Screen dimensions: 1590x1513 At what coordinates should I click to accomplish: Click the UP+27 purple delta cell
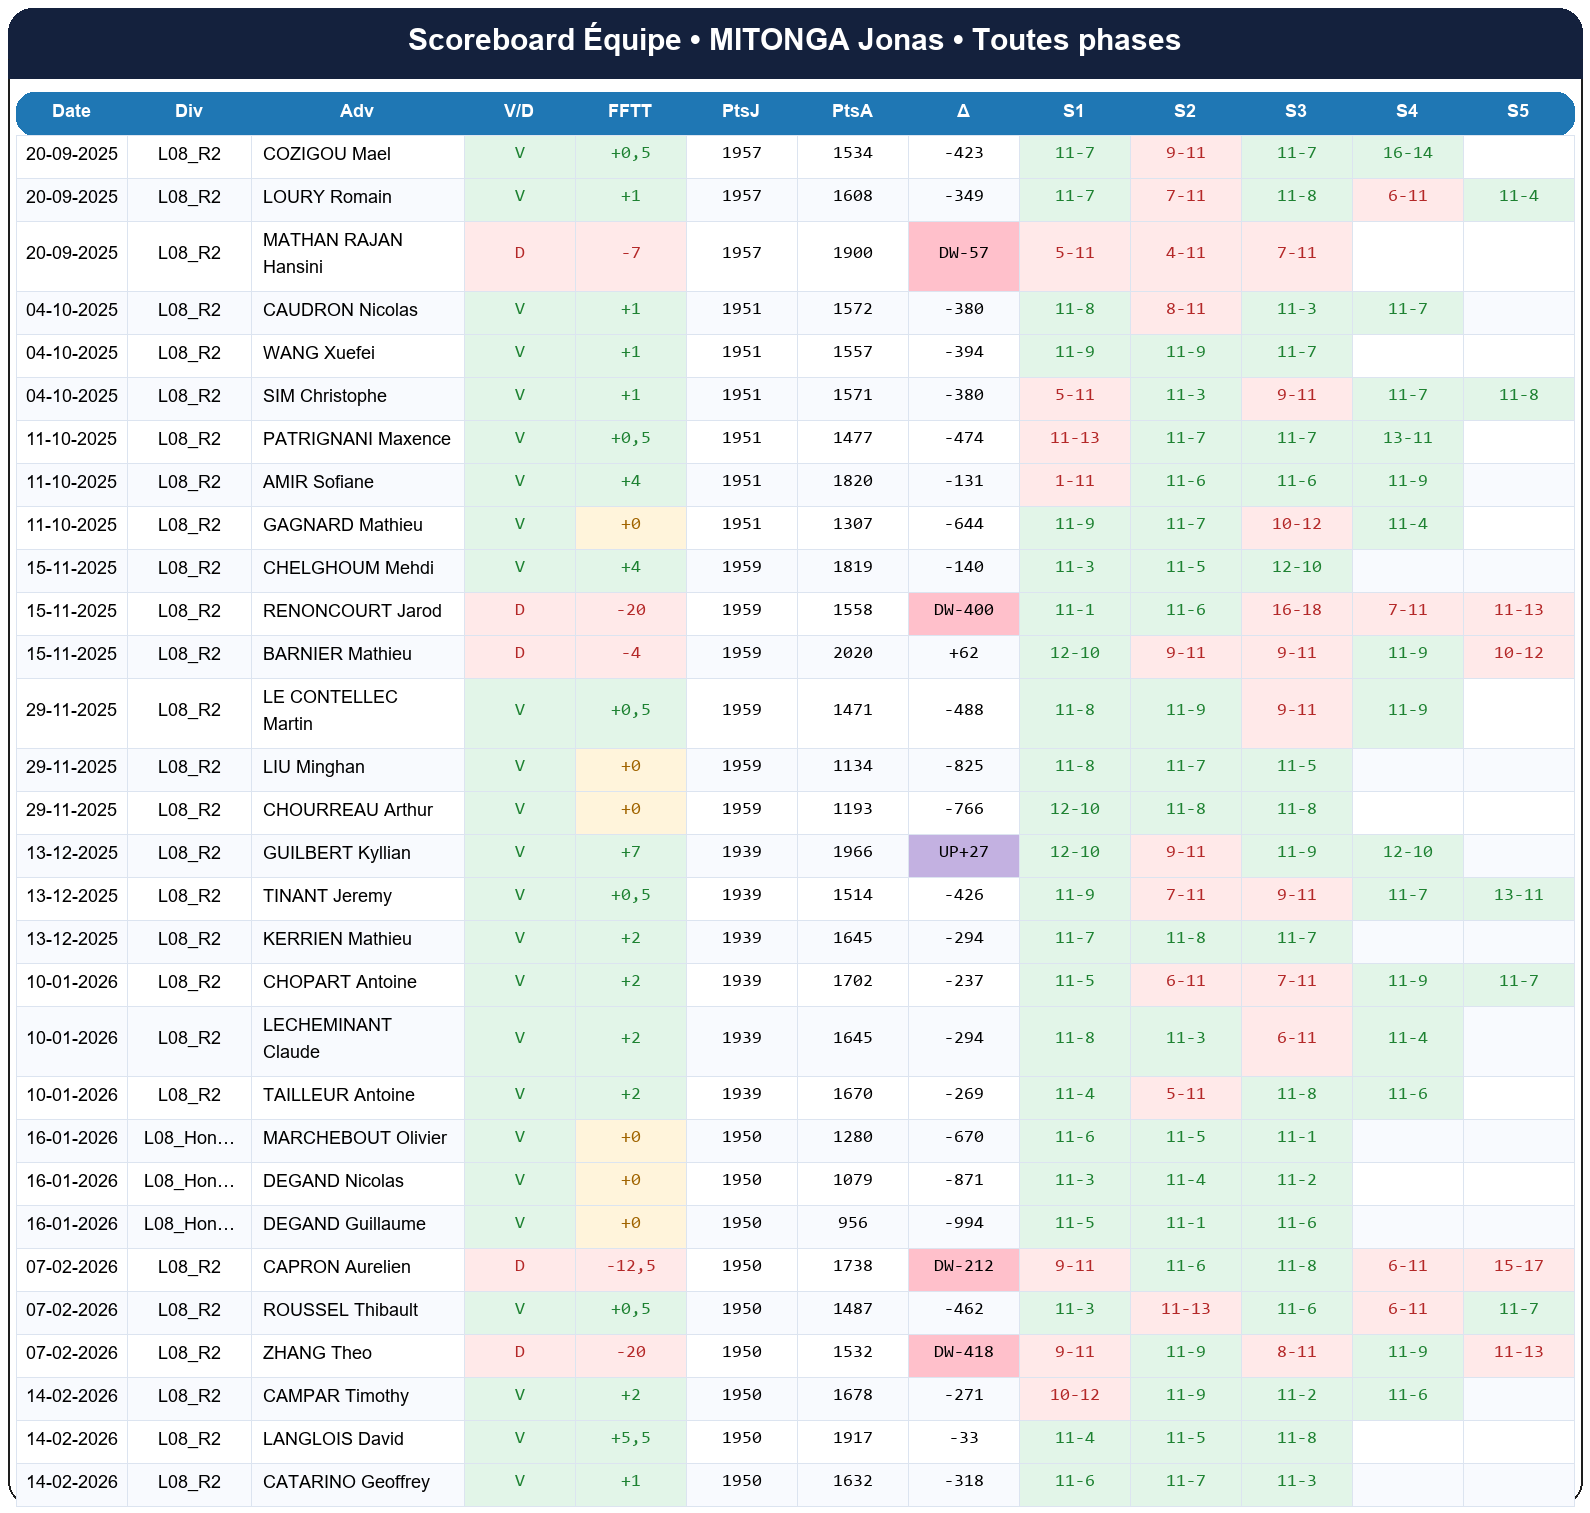[963, 852]
